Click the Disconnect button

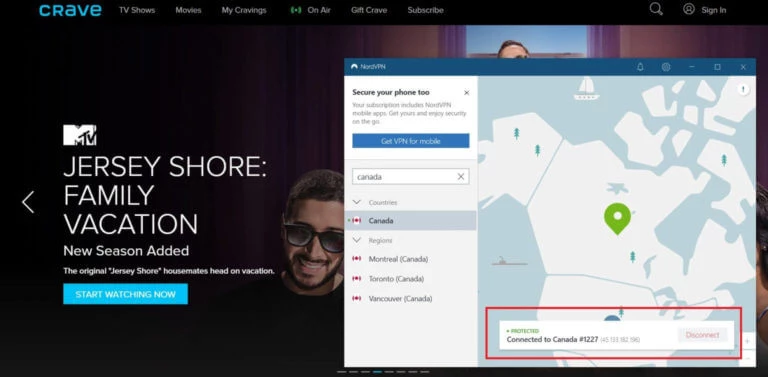click(702, 335)
